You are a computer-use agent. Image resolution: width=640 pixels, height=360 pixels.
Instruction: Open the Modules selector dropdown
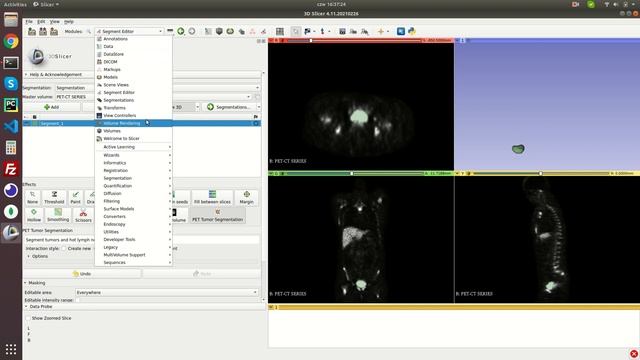click(x=129, y=31)
